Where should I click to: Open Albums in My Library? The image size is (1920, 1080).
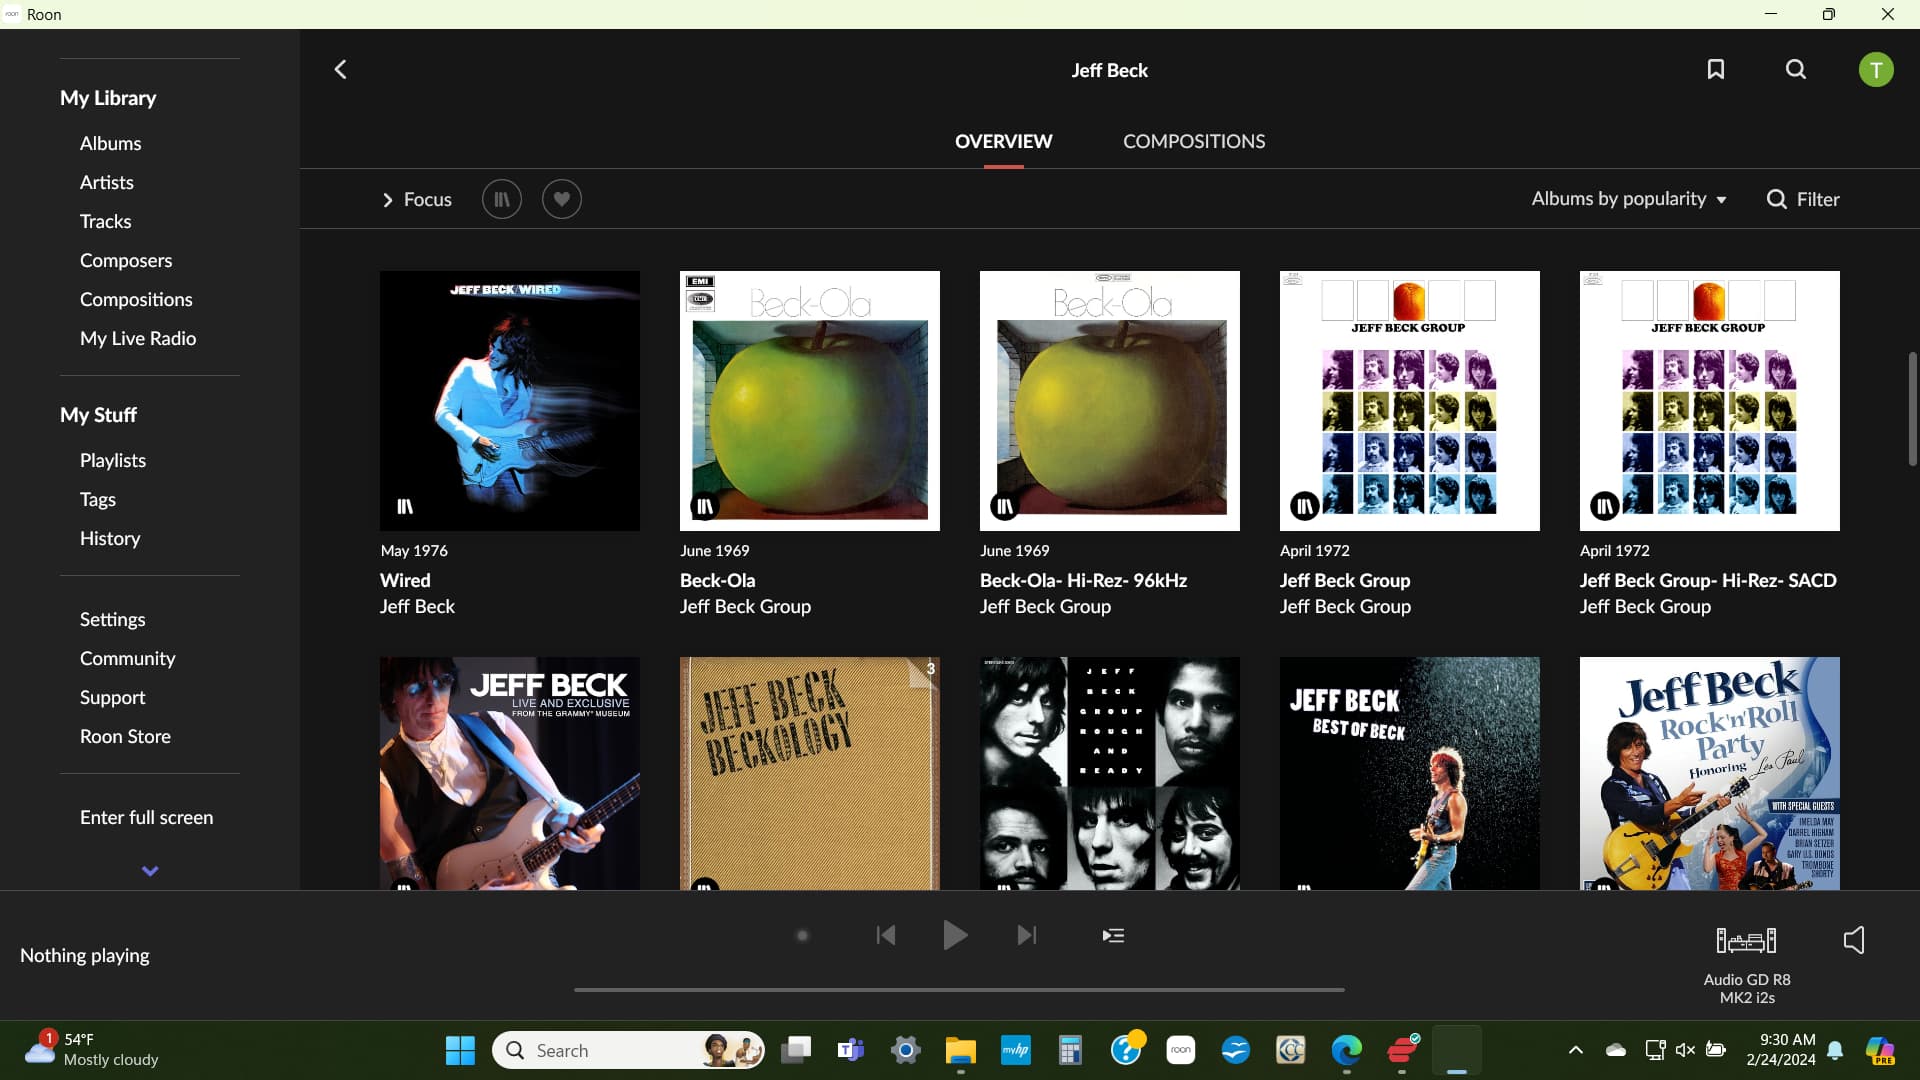[110, 143]
